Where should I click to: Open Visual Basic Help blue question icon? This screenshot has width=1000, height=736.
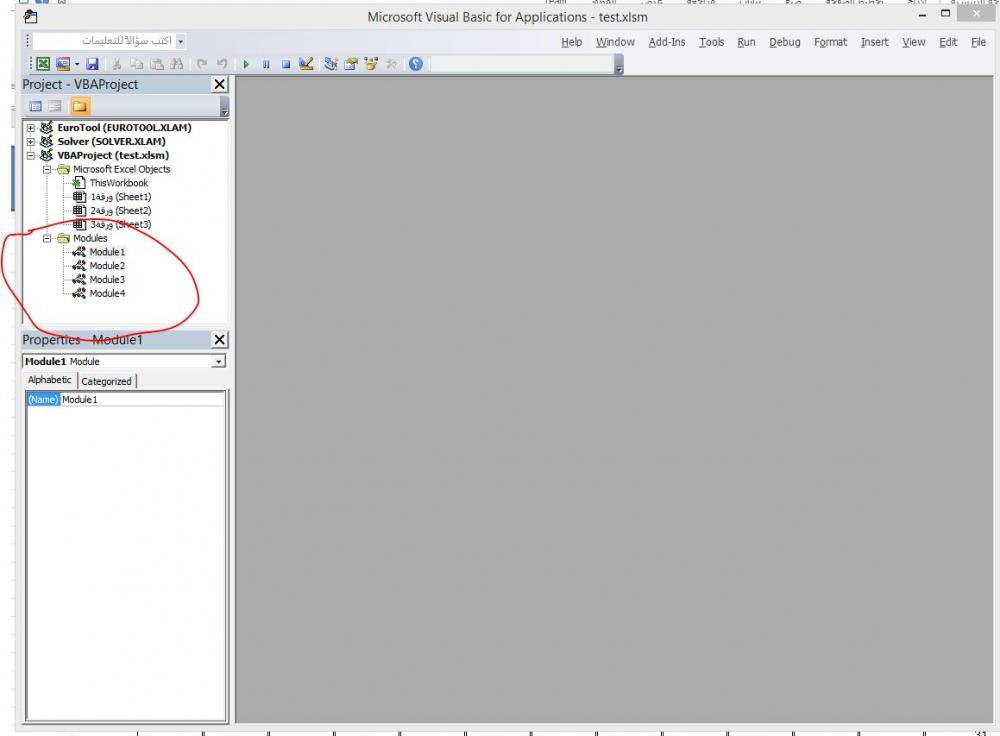coord(416,64)
